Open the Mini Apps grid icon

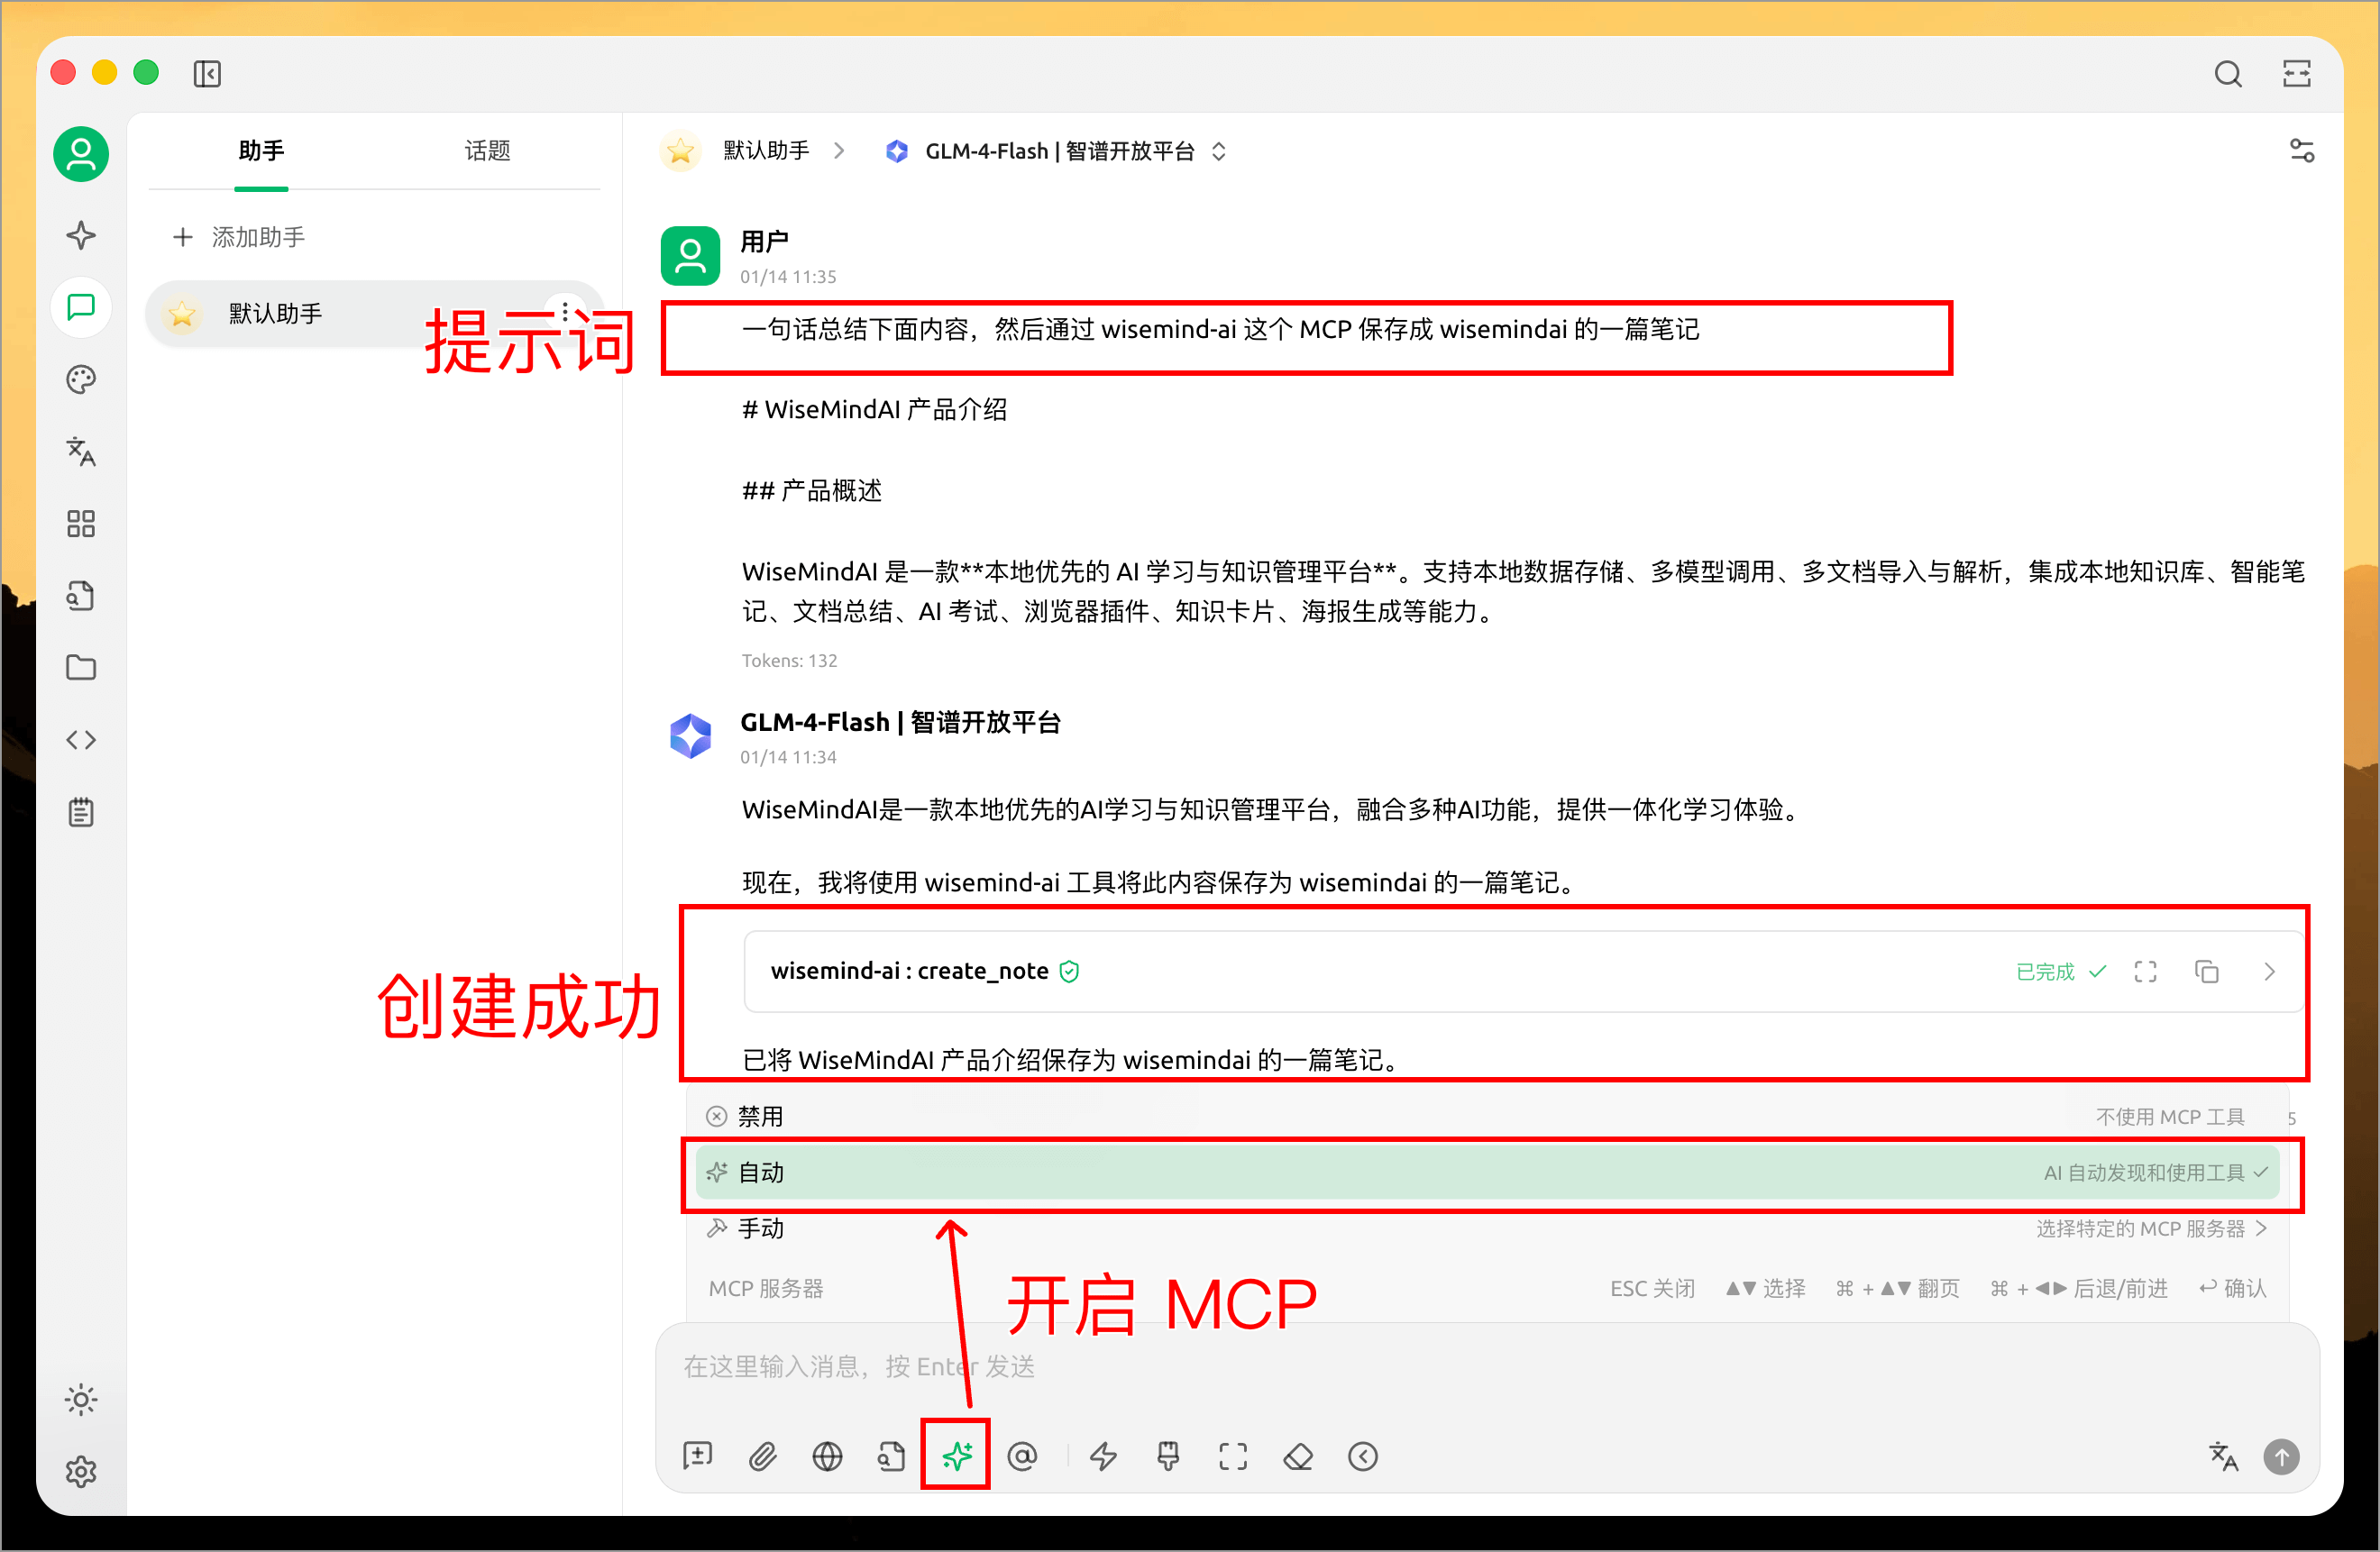click(81, 523)
